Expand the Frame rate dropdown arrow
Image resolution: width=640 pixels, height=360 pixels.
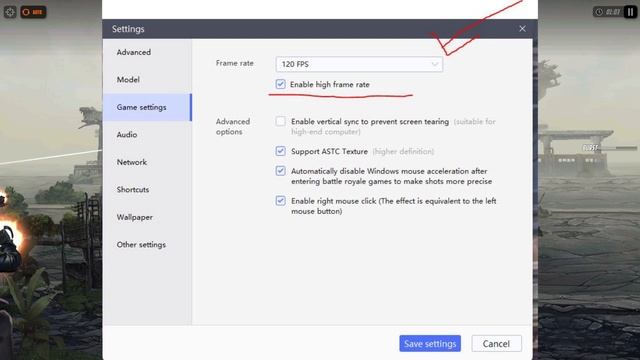pos(435,64)
